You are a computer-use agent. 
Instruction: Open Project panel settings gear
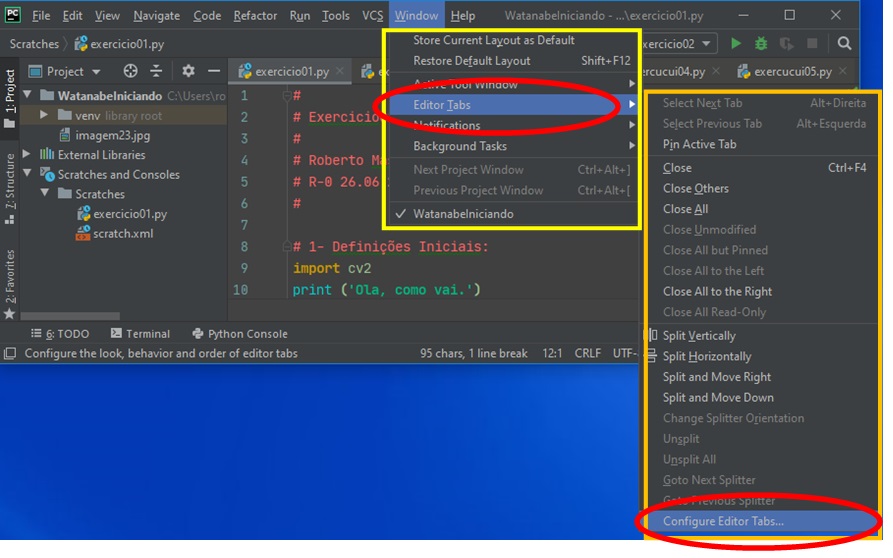coord(188,71)
